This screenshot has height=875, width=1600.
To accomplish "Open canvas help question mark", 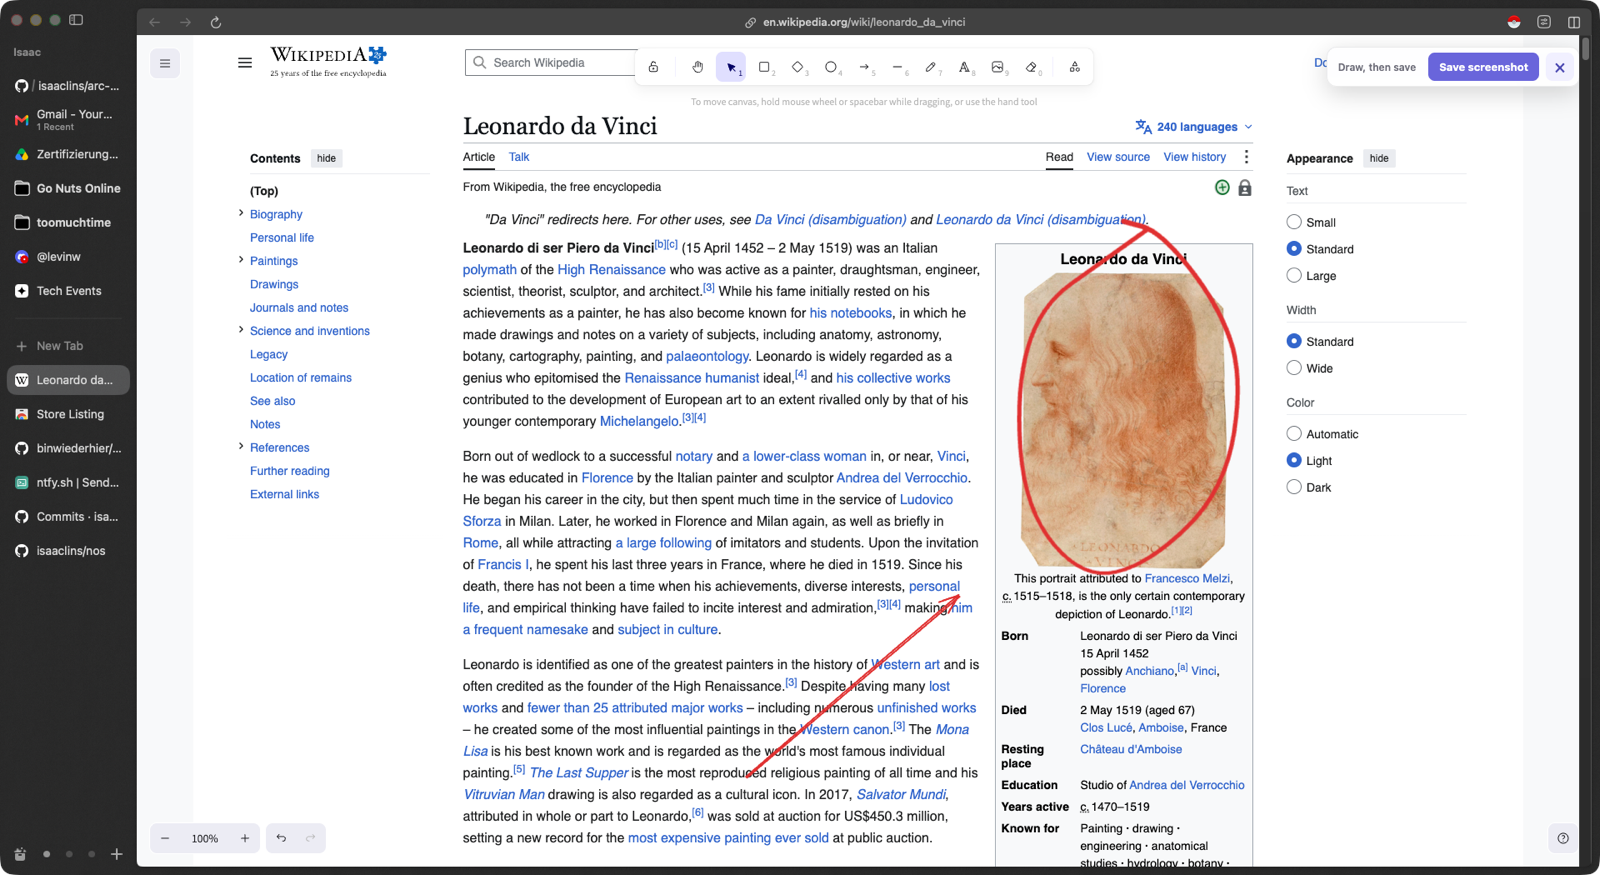I will (x=1563, y=838).
